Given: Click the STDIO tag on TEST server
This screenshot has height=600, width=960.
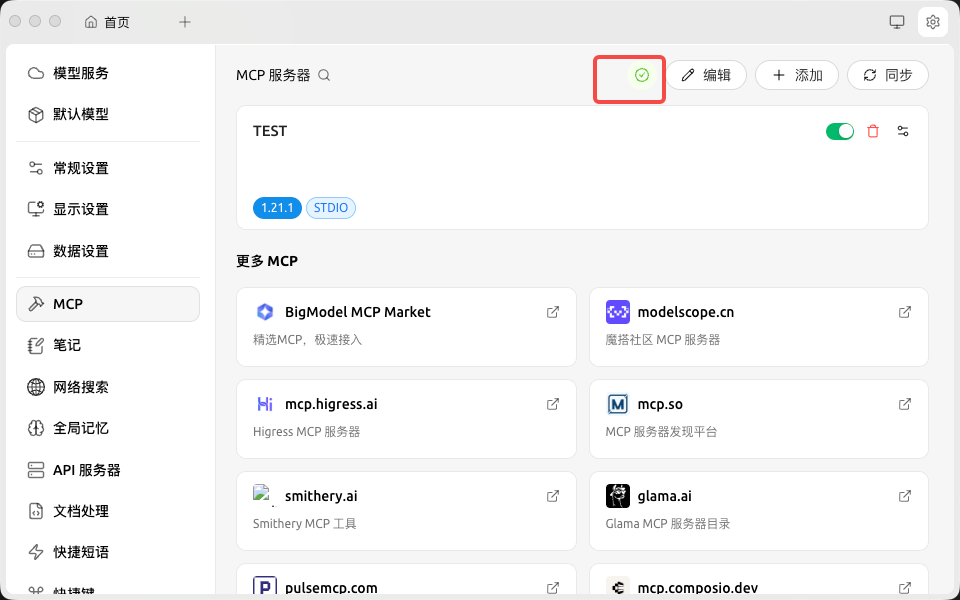Looking at the screenshot, I should click(x=330, y=207).
